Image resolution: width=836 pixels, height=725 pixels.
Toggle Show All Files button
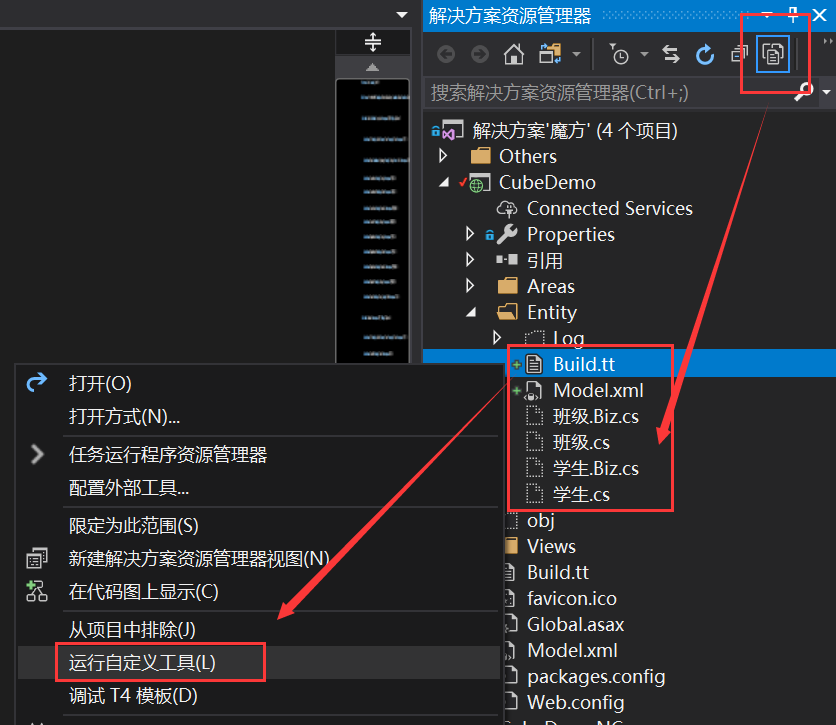click(773, 54)
